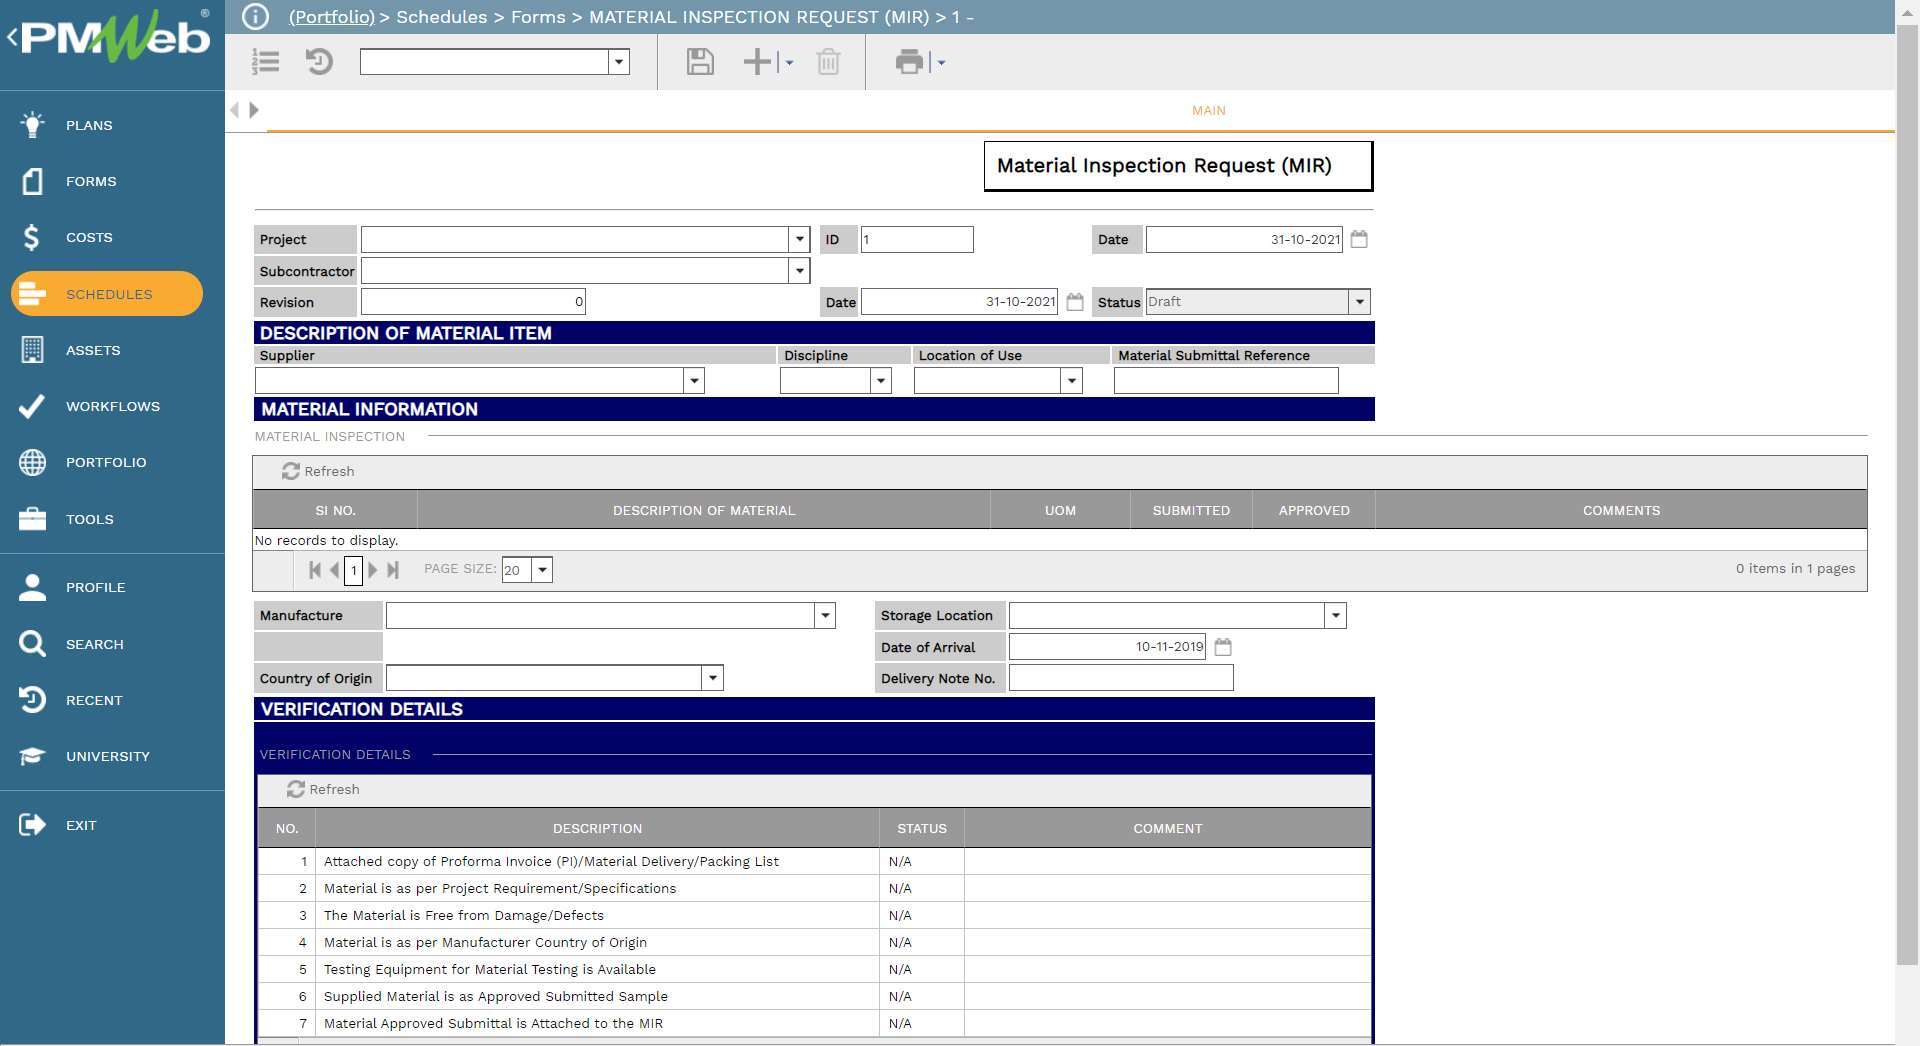Click Exit at the bottom of the sidebar

(x=81, y=825)
